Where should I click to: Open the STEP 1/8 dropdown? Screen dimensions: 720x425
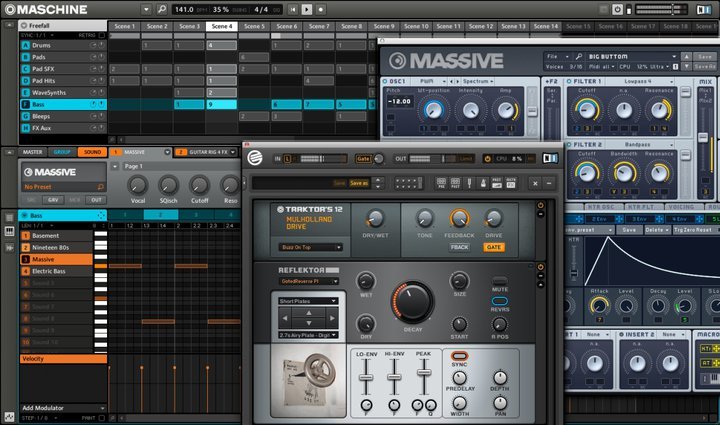point(39,418)
